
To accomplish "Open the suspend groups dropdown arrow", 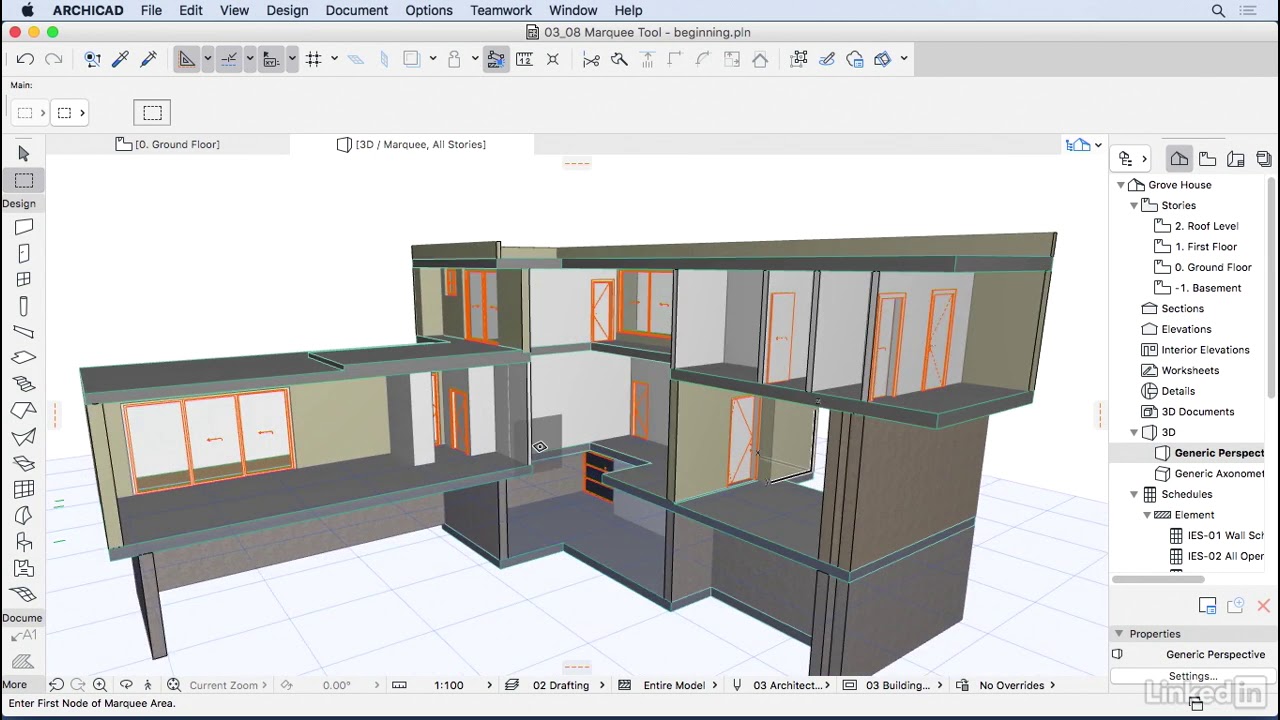I will coord(474,59).
